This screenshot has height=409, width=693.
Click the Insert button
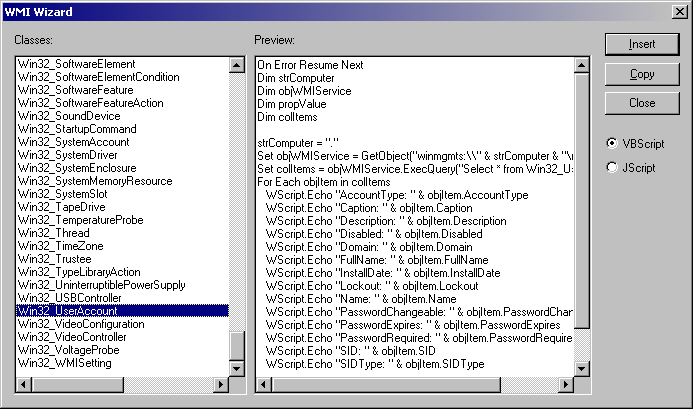pos(642,44)
